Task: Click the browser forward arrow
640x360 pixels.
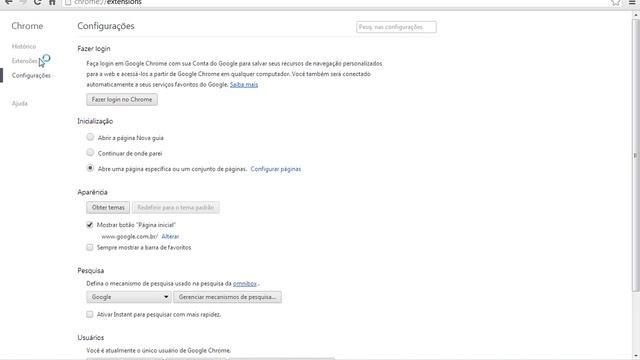Action: click(x=23, y=2)
